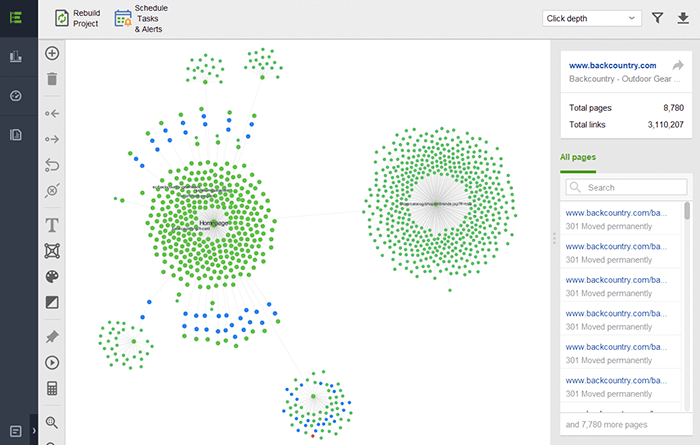Click the undo arrow tool
Viewport: 700px width, 445px height.
52,165
